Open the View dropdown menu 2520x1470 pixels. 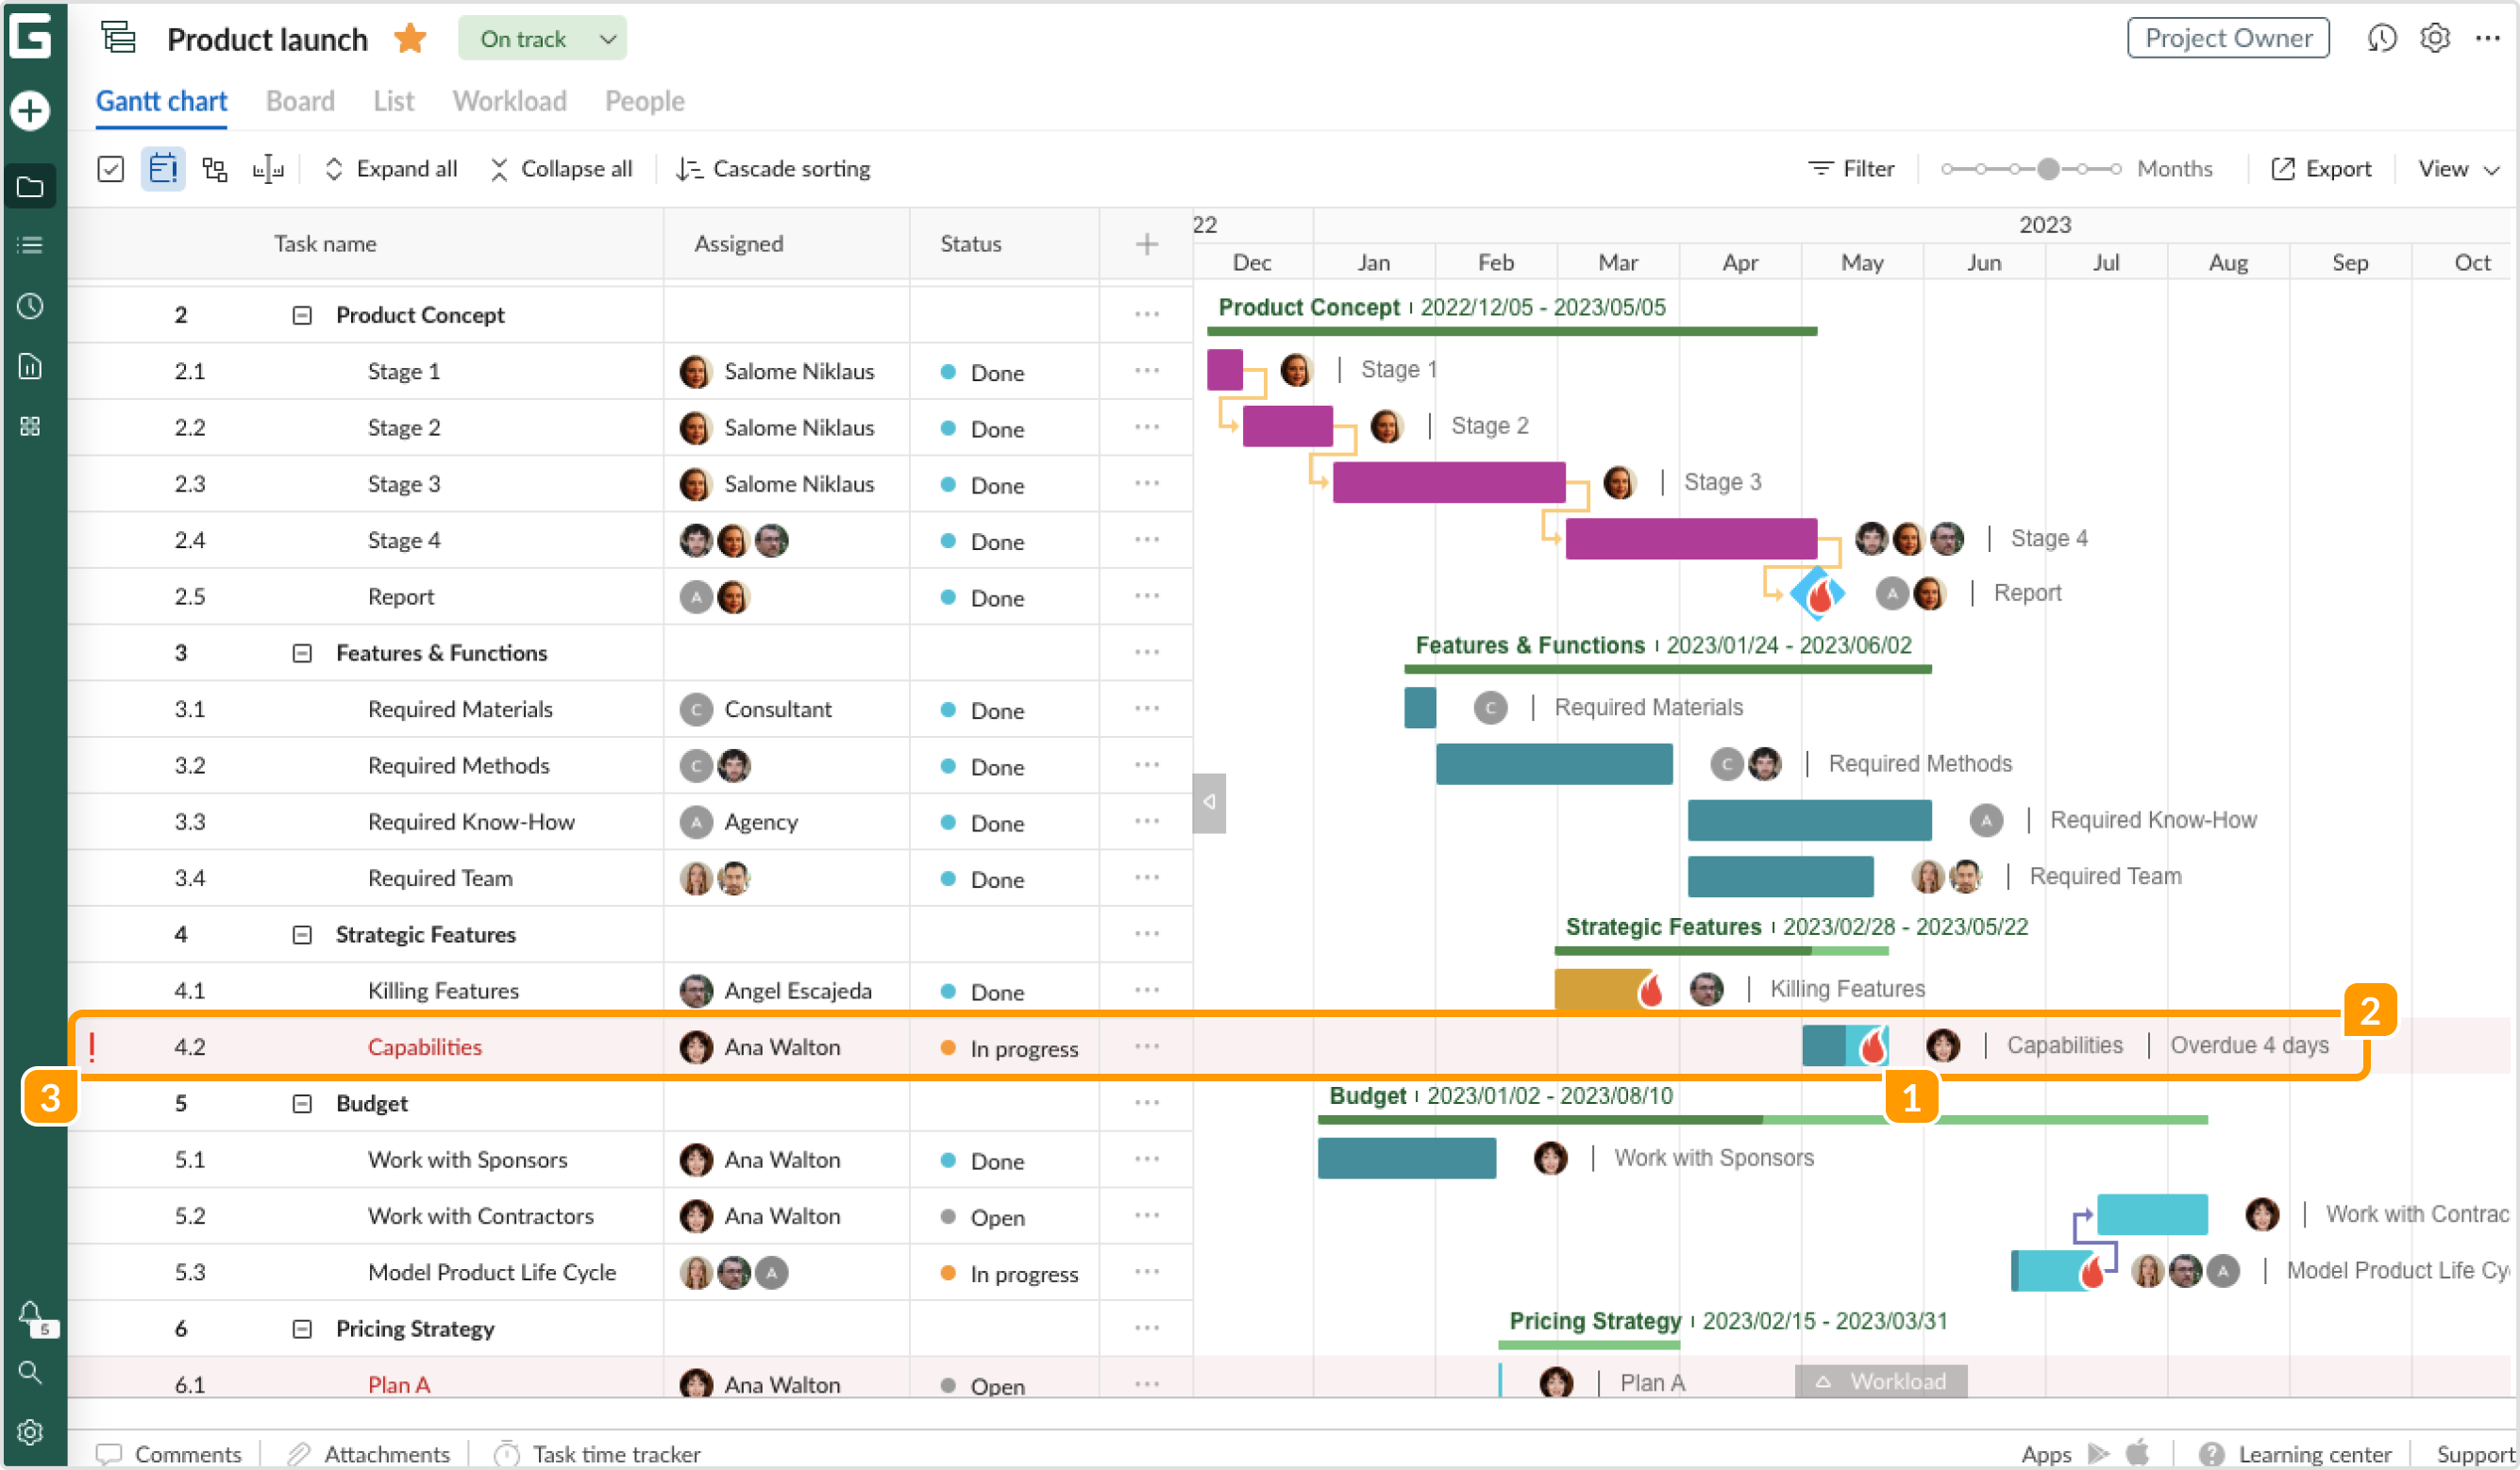pos(2457,169)
